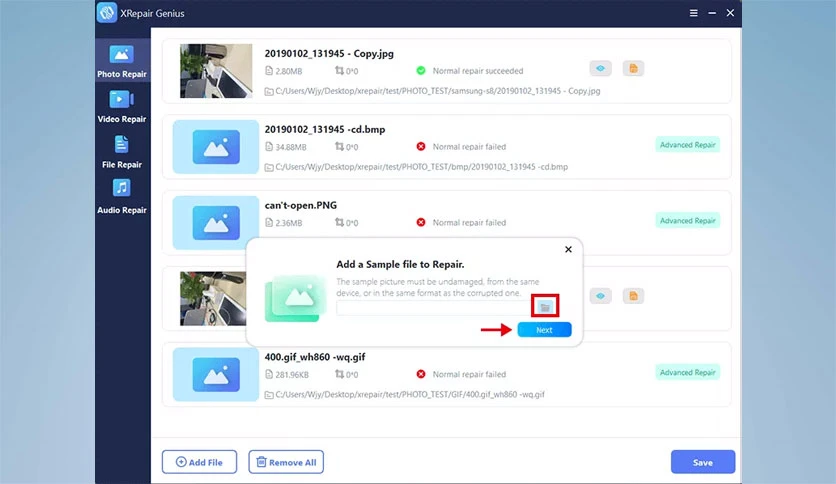836x484 pixels.
Task: Save 20190102_131945 - Copy.jpg using orange file icon
Action: (633, 68)
